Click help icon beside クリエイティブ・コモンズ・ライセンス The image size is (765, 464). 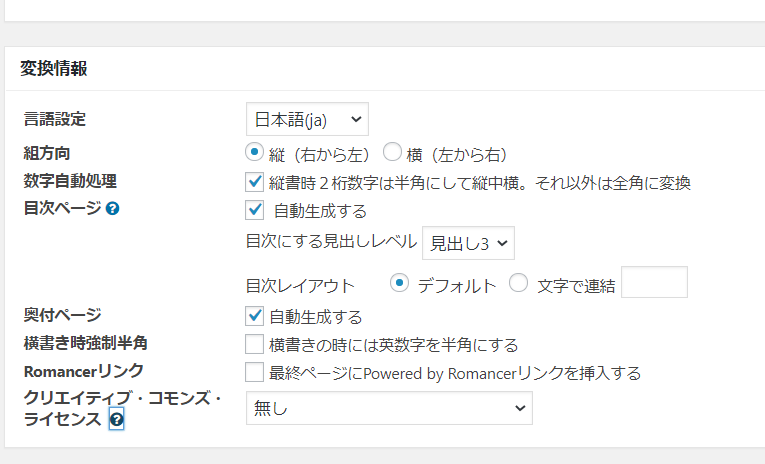pyautogui.click(x=116, y=420)
